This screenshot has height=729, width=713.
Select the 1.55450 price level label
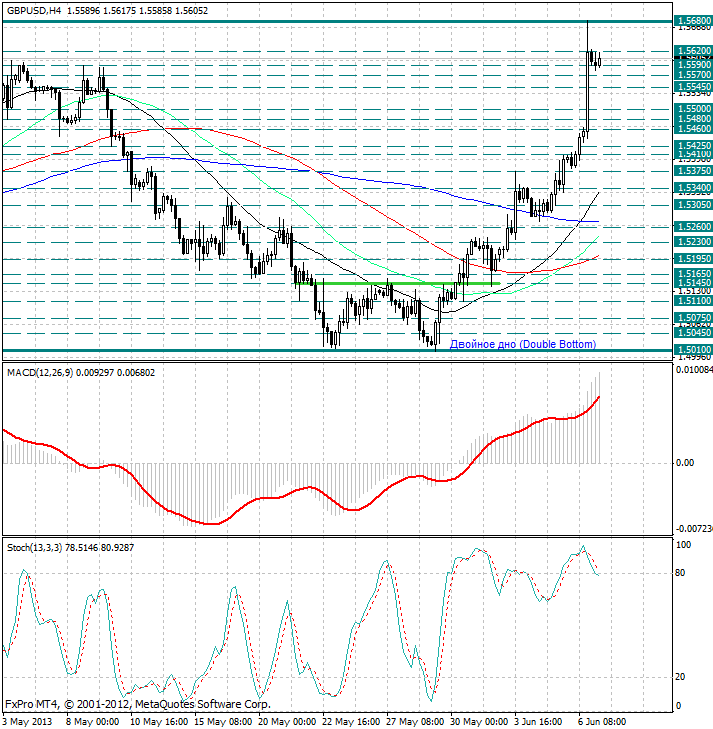693,86
